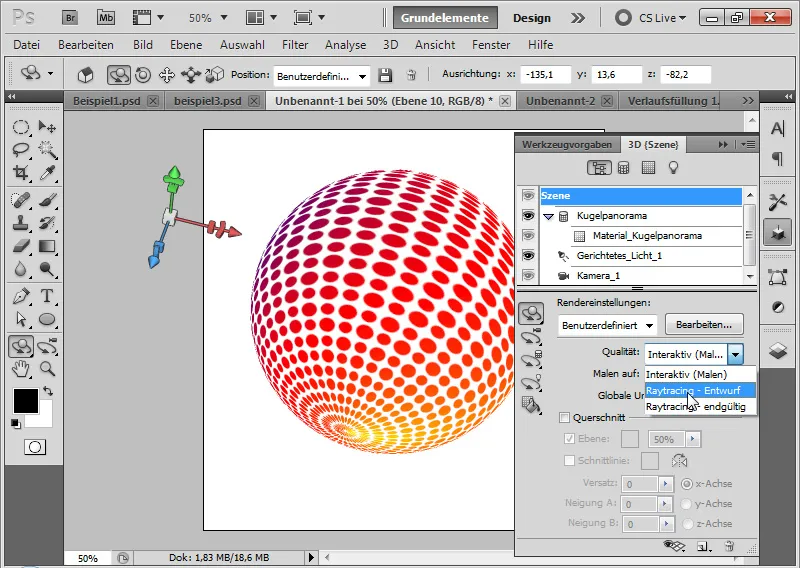Viewport: 800px width, 568px height.
Task: Select the Clone Stamp tool
Action: pos(20,223)
